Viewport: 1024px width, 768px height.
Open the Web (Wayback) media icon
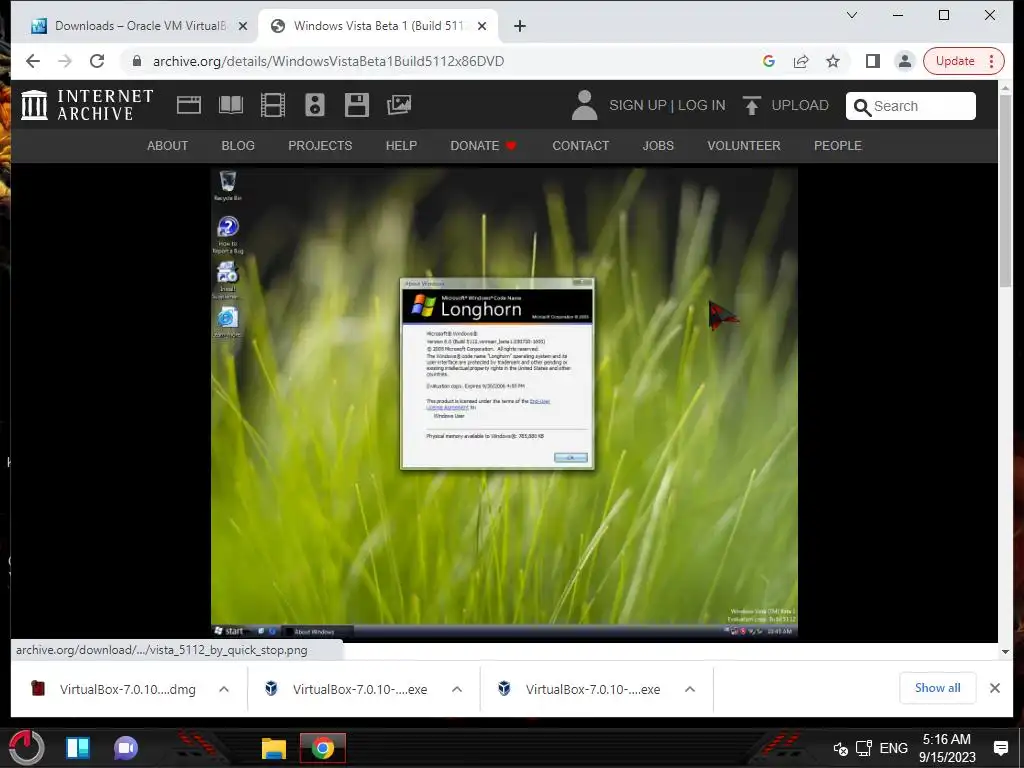pos(189,105)
